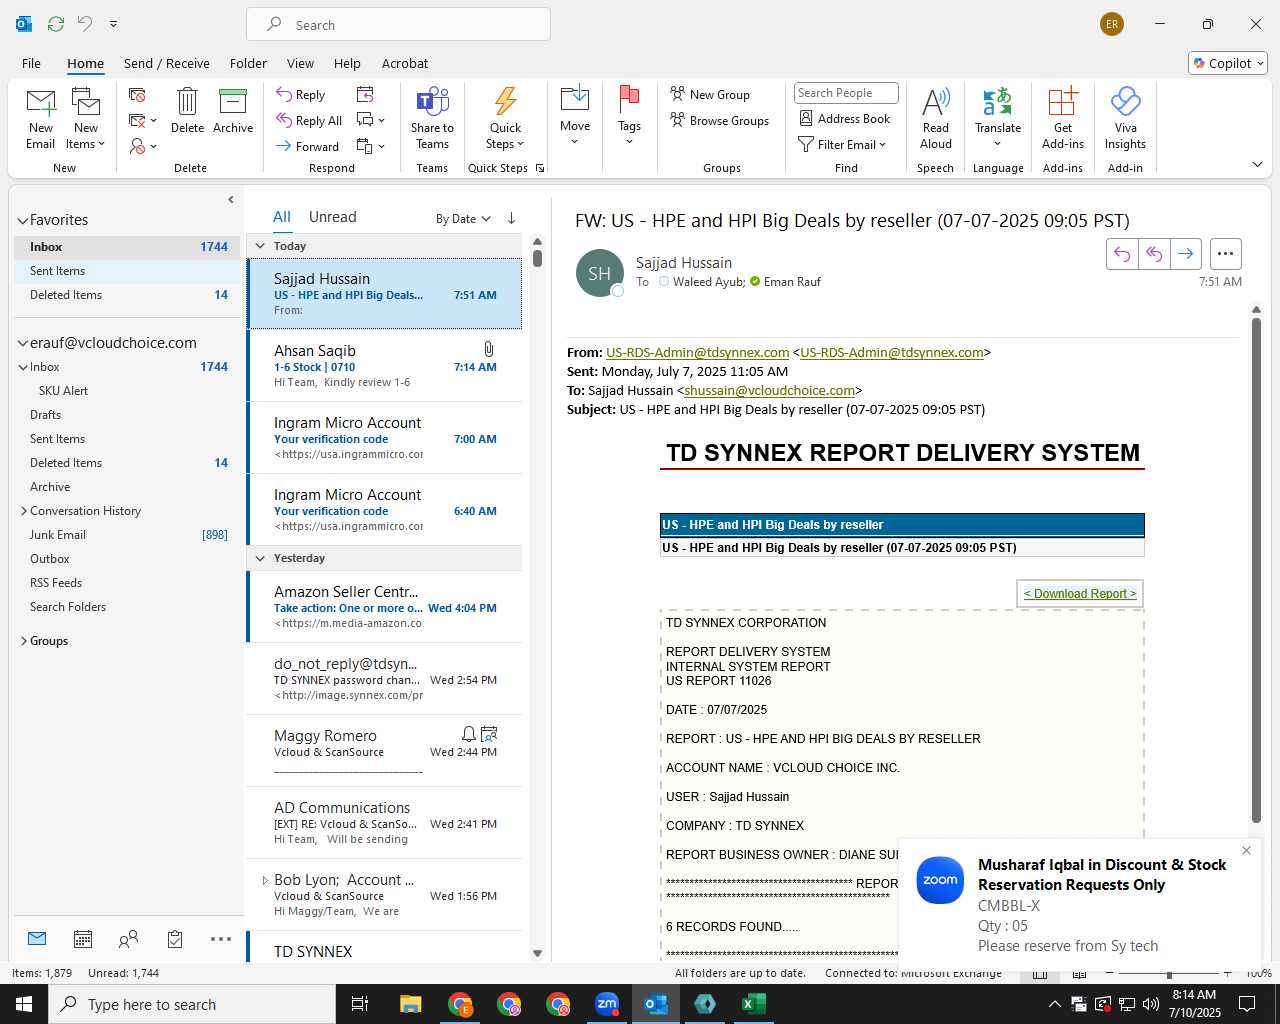Click the Download Report link
The image size is (1280, 1024).
[x=1080, y=594]
